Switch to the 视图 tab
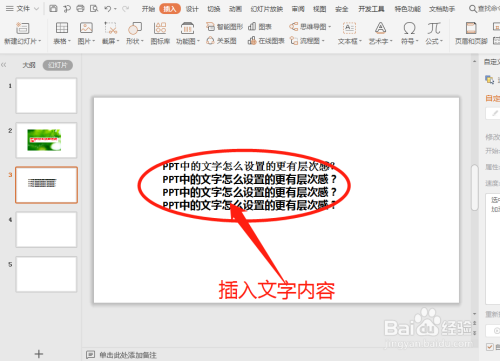This screenshot has height=361, width=500. coord(320,9)
